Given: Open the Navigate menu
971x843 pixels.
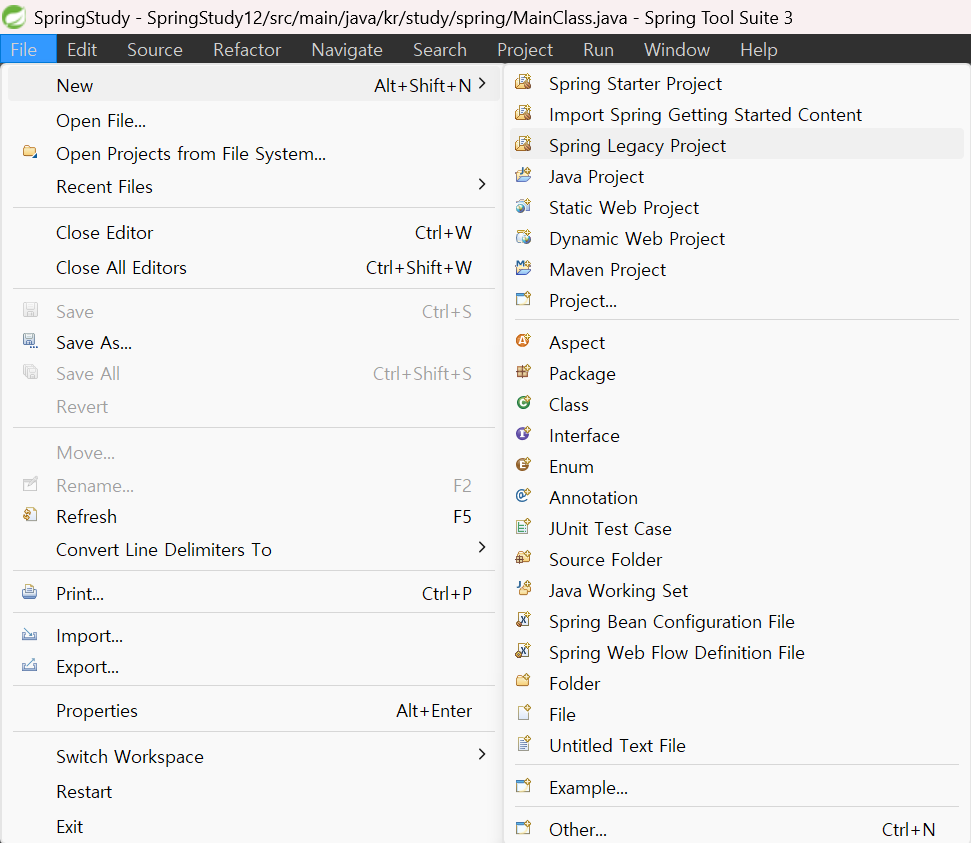Looking at the screenshot, I should [x=347, y=50].
